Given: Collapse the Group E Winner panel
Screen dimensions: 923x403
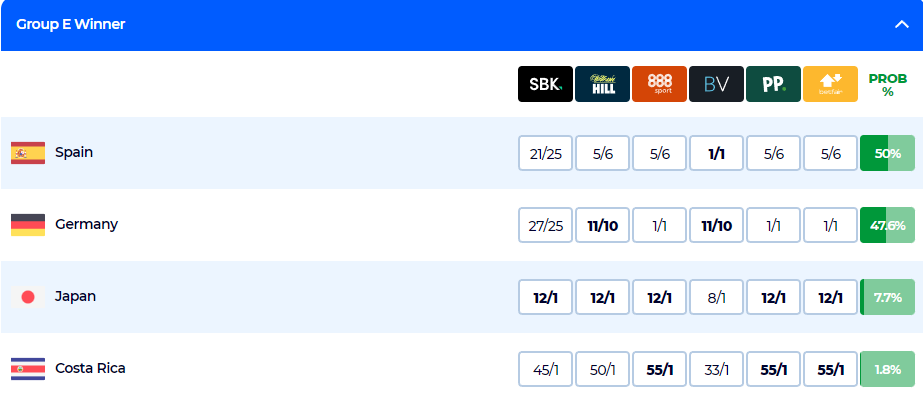Looking at the screenshot, I should [901, 24].
